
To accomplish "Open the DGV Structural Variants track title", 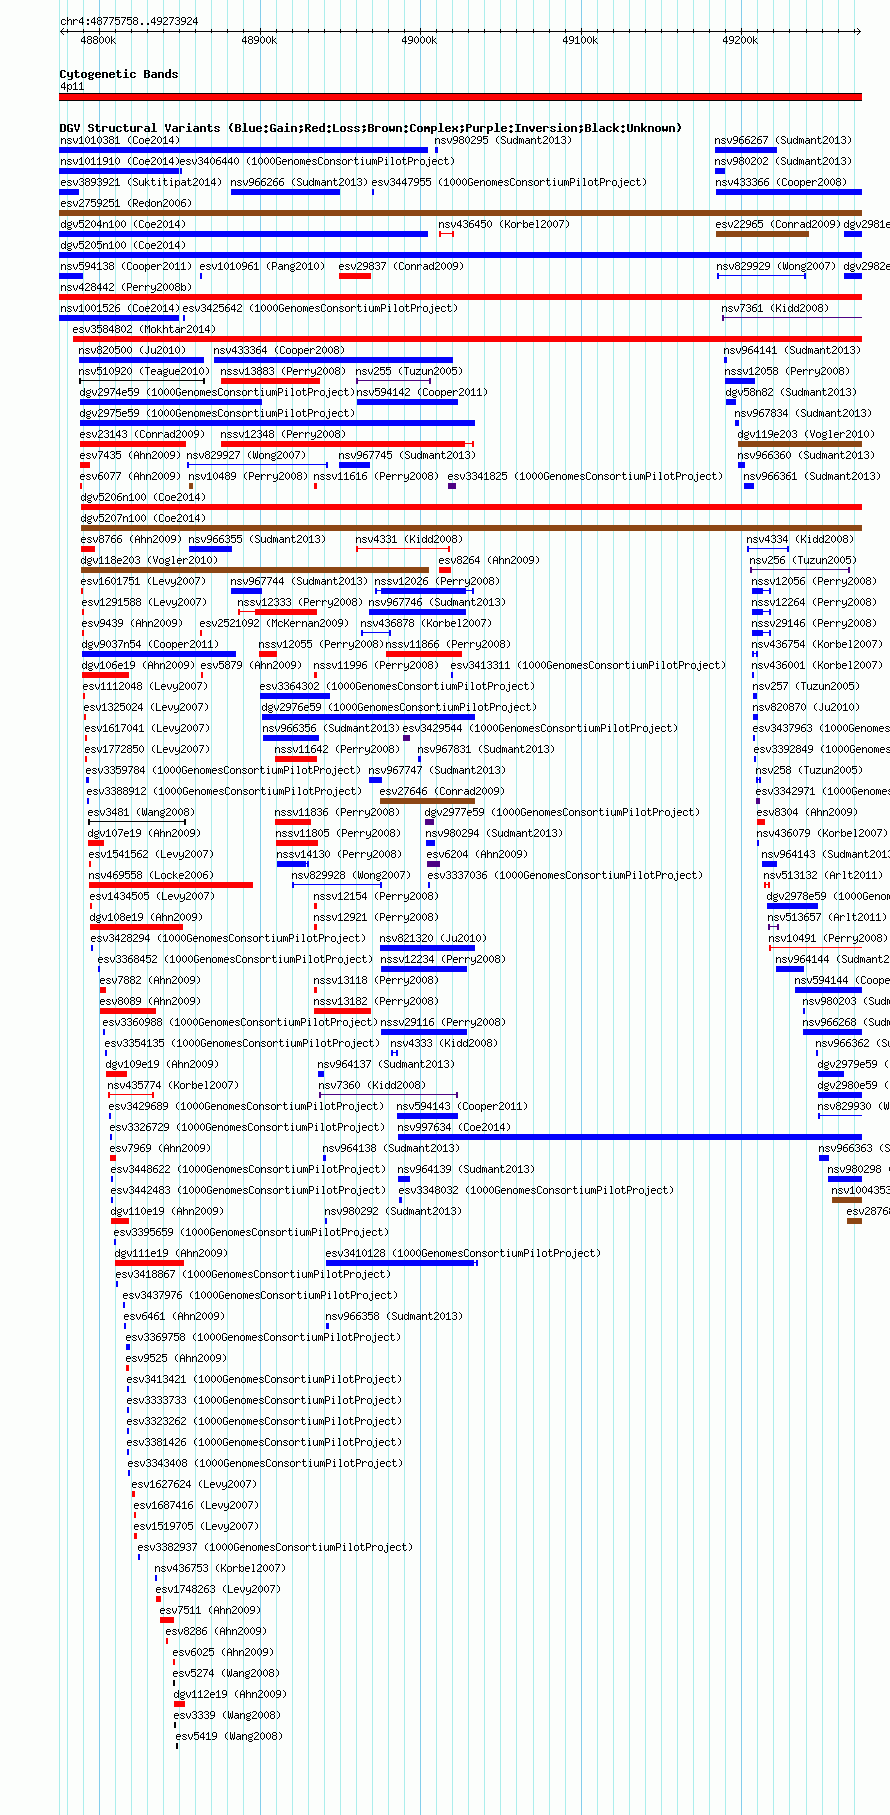I will click(371, 128).
